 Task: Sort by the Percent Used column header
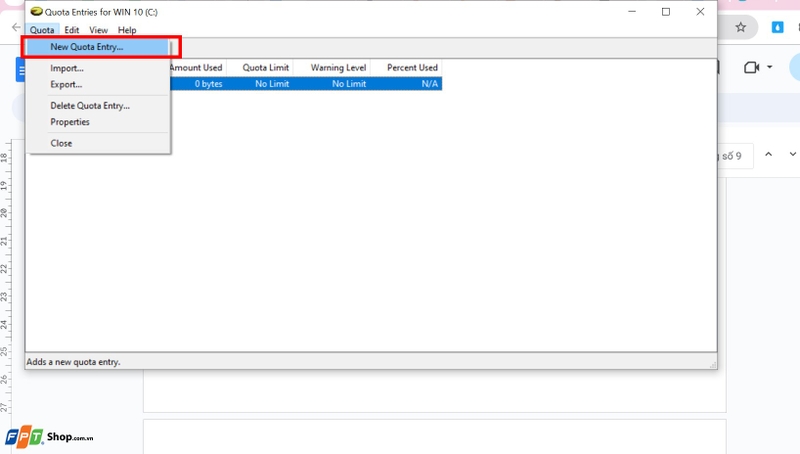click(x=406, y=67)
